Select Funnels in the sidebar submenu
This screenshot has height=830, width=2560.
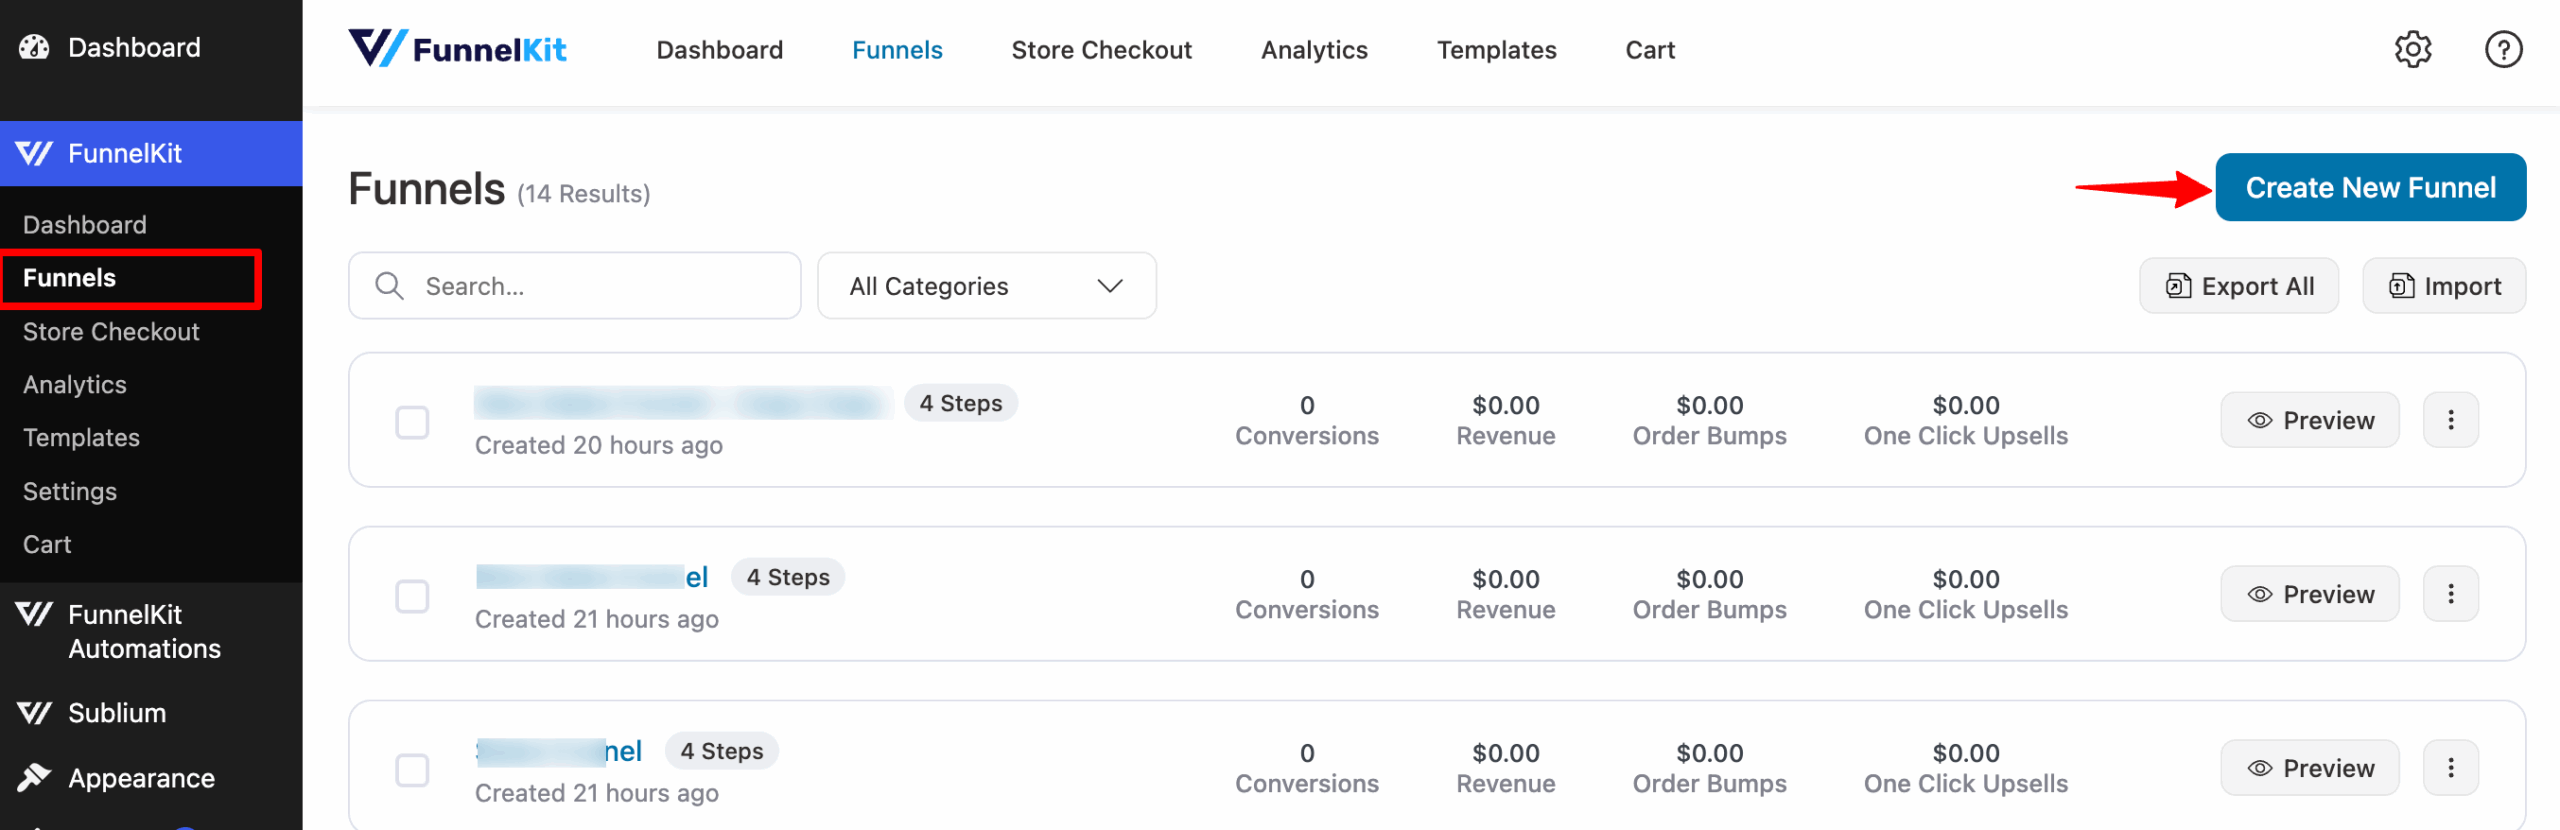coord(69,278)
